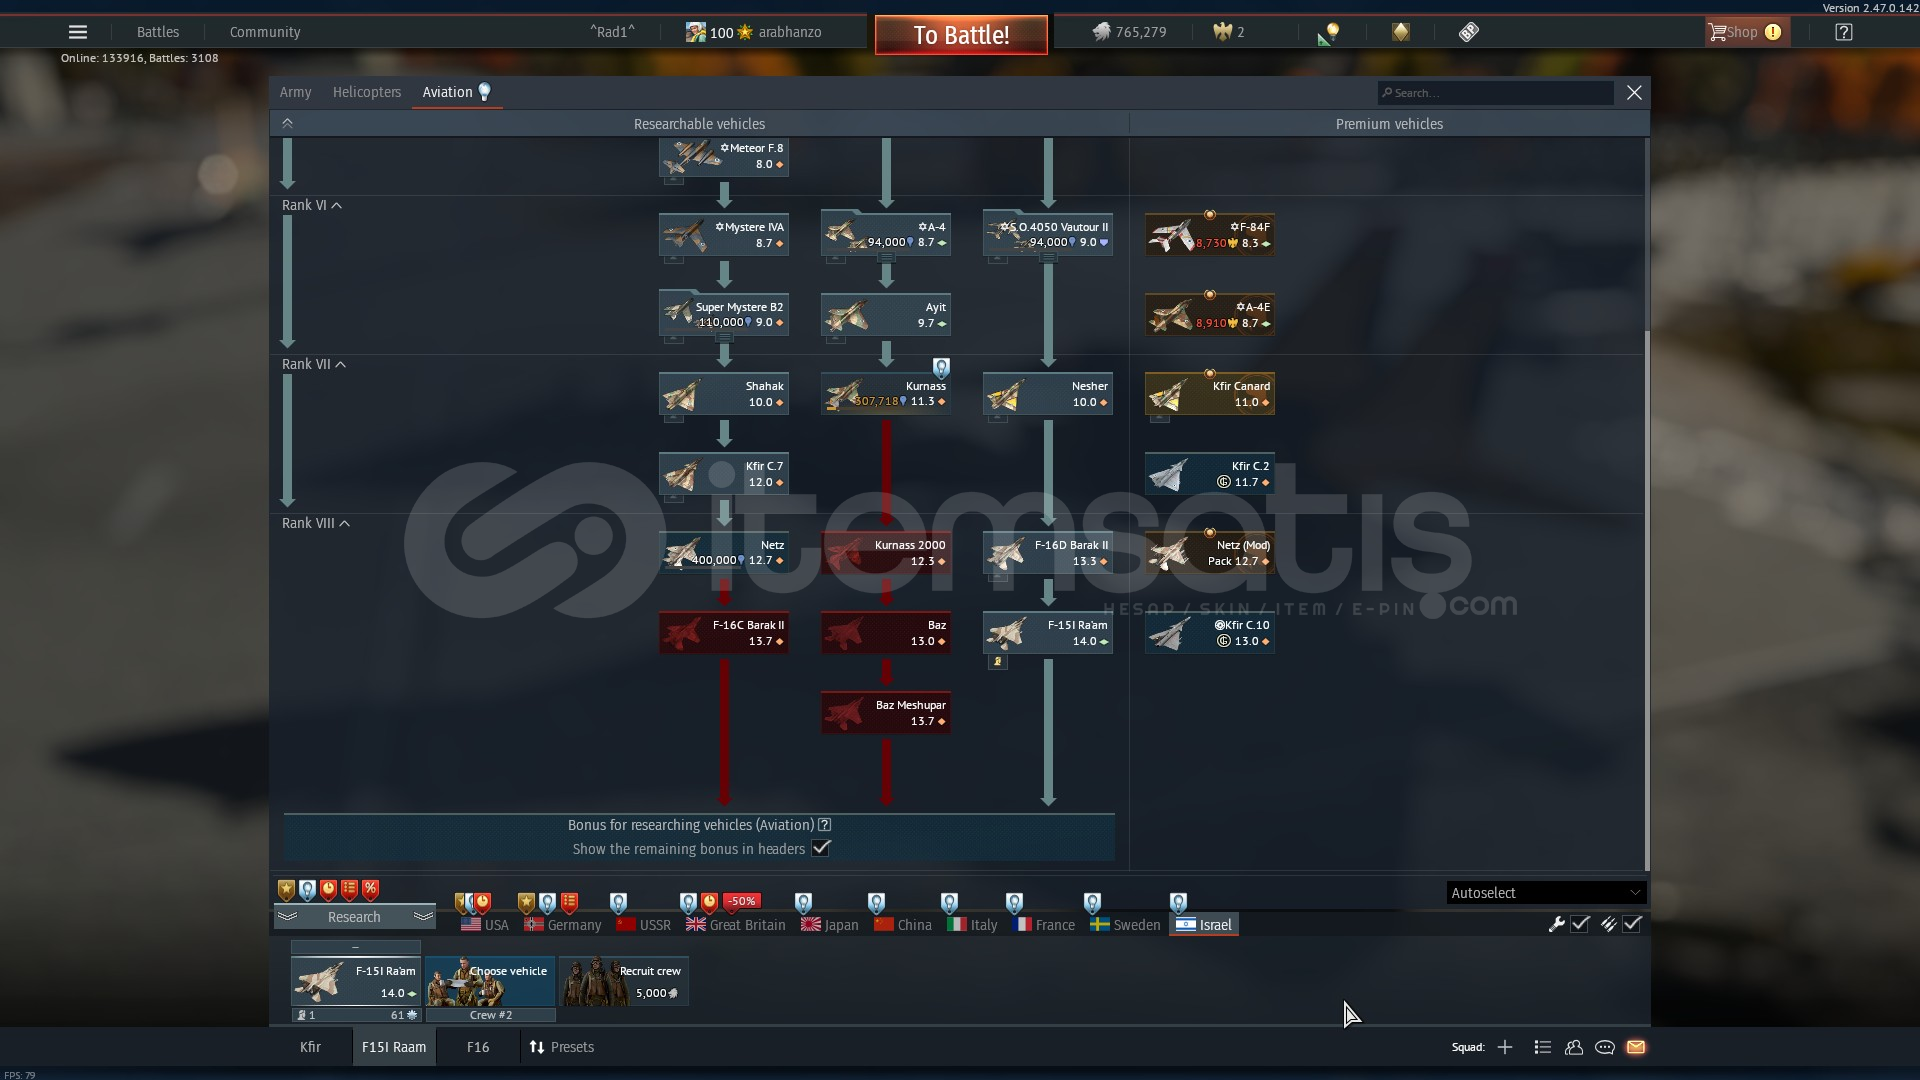Click the Golden Eagles balance icon
Image resolution: width=1920 pixels, height=1080 pixels.
pos(1222,32)
